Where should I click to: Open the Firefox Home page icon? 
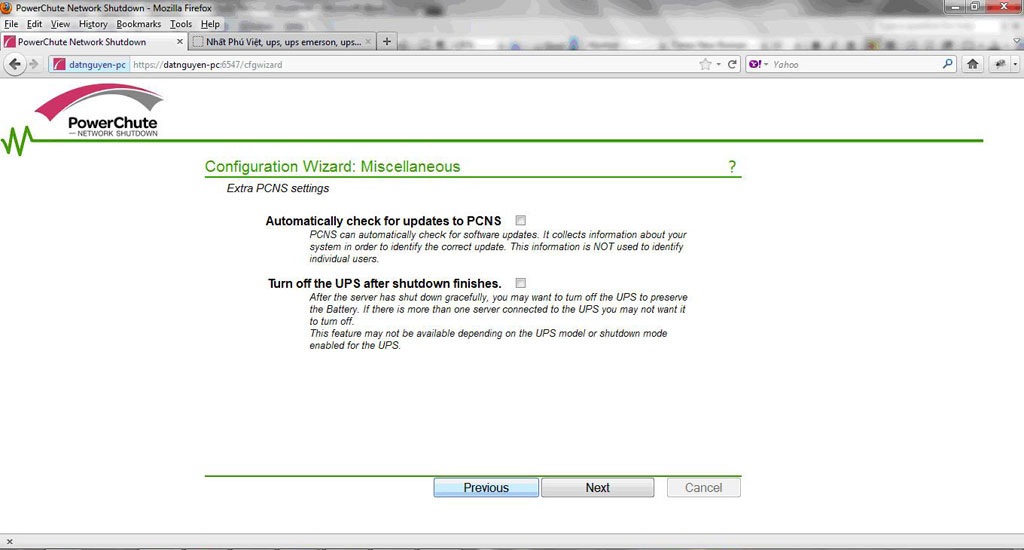coord(972,64)
